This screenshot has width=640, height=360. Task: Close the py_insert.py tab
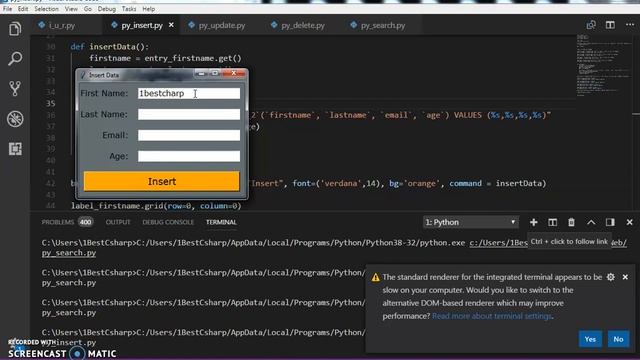[x=171, y=25]
